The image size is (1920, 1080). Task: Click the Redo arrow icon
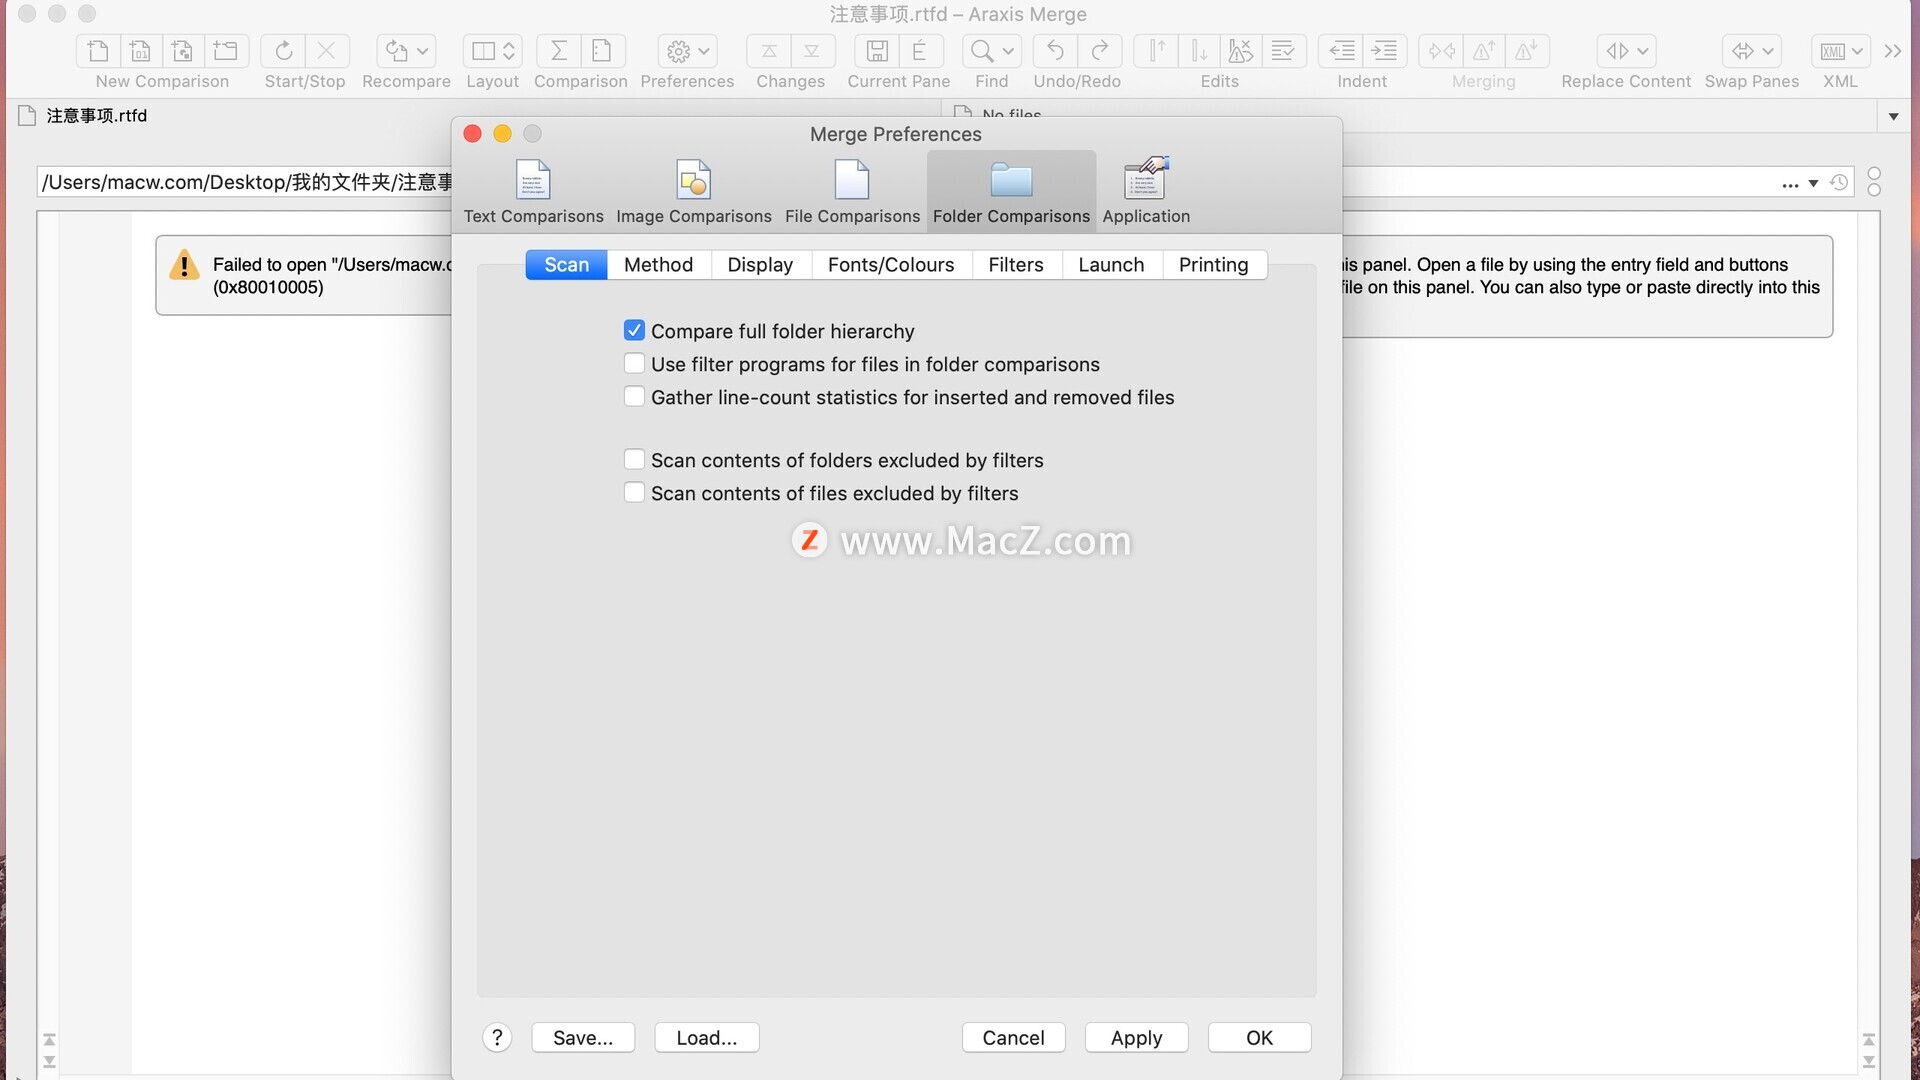(1099, 51)
